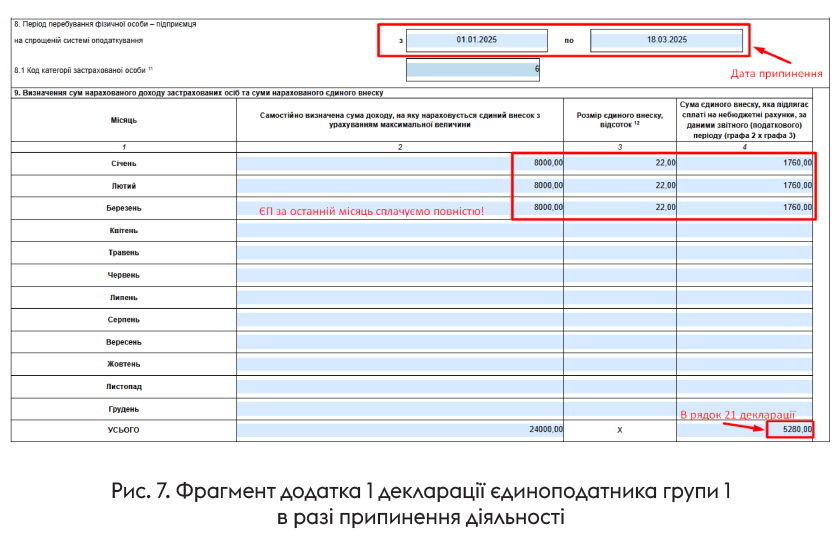Click the 'Місяць' column header

[x=124, y=120]
